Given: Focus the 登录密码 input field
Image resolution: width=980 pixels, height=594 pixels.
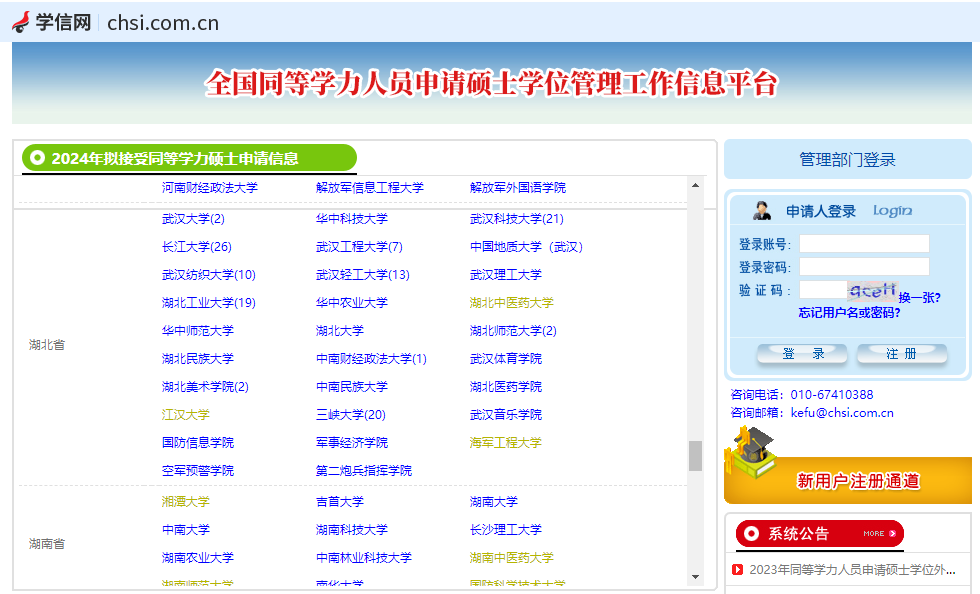Looking at the screenshot, I should [x=864, y=267].
